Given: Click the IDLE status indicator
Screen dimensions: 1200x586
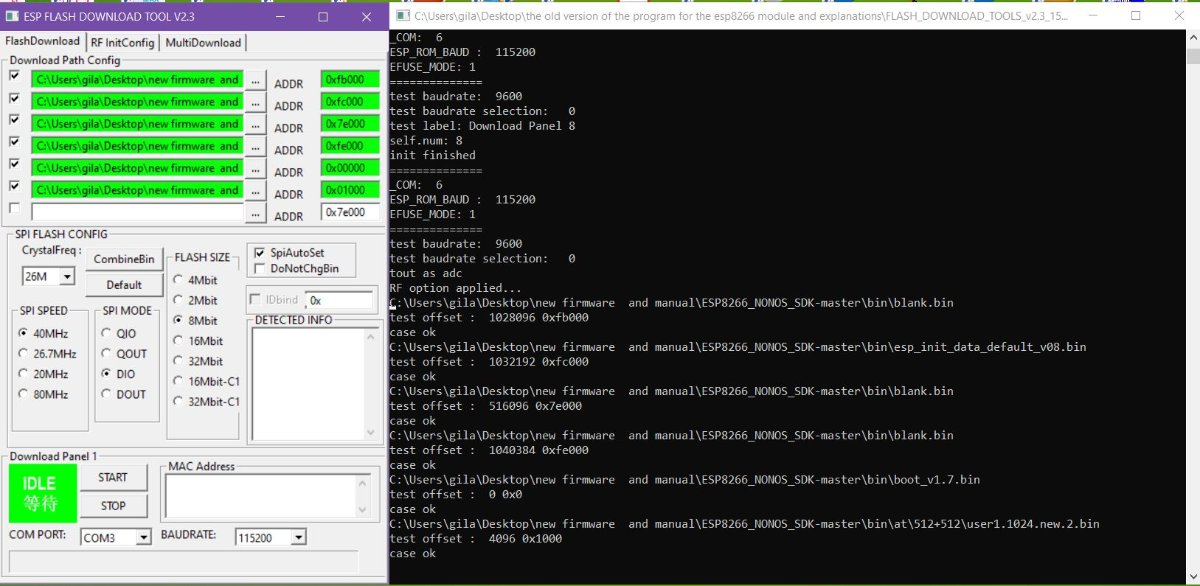Looking at the screenshot, I should [42, 493].
